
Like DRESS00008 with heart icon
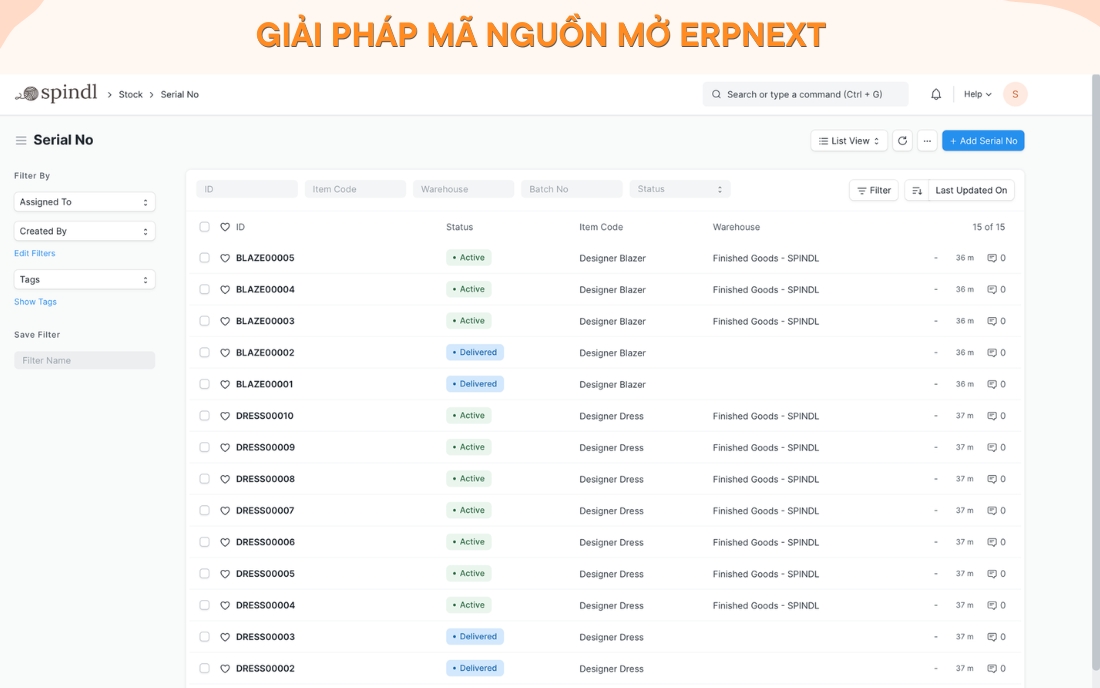pos(225,479)
